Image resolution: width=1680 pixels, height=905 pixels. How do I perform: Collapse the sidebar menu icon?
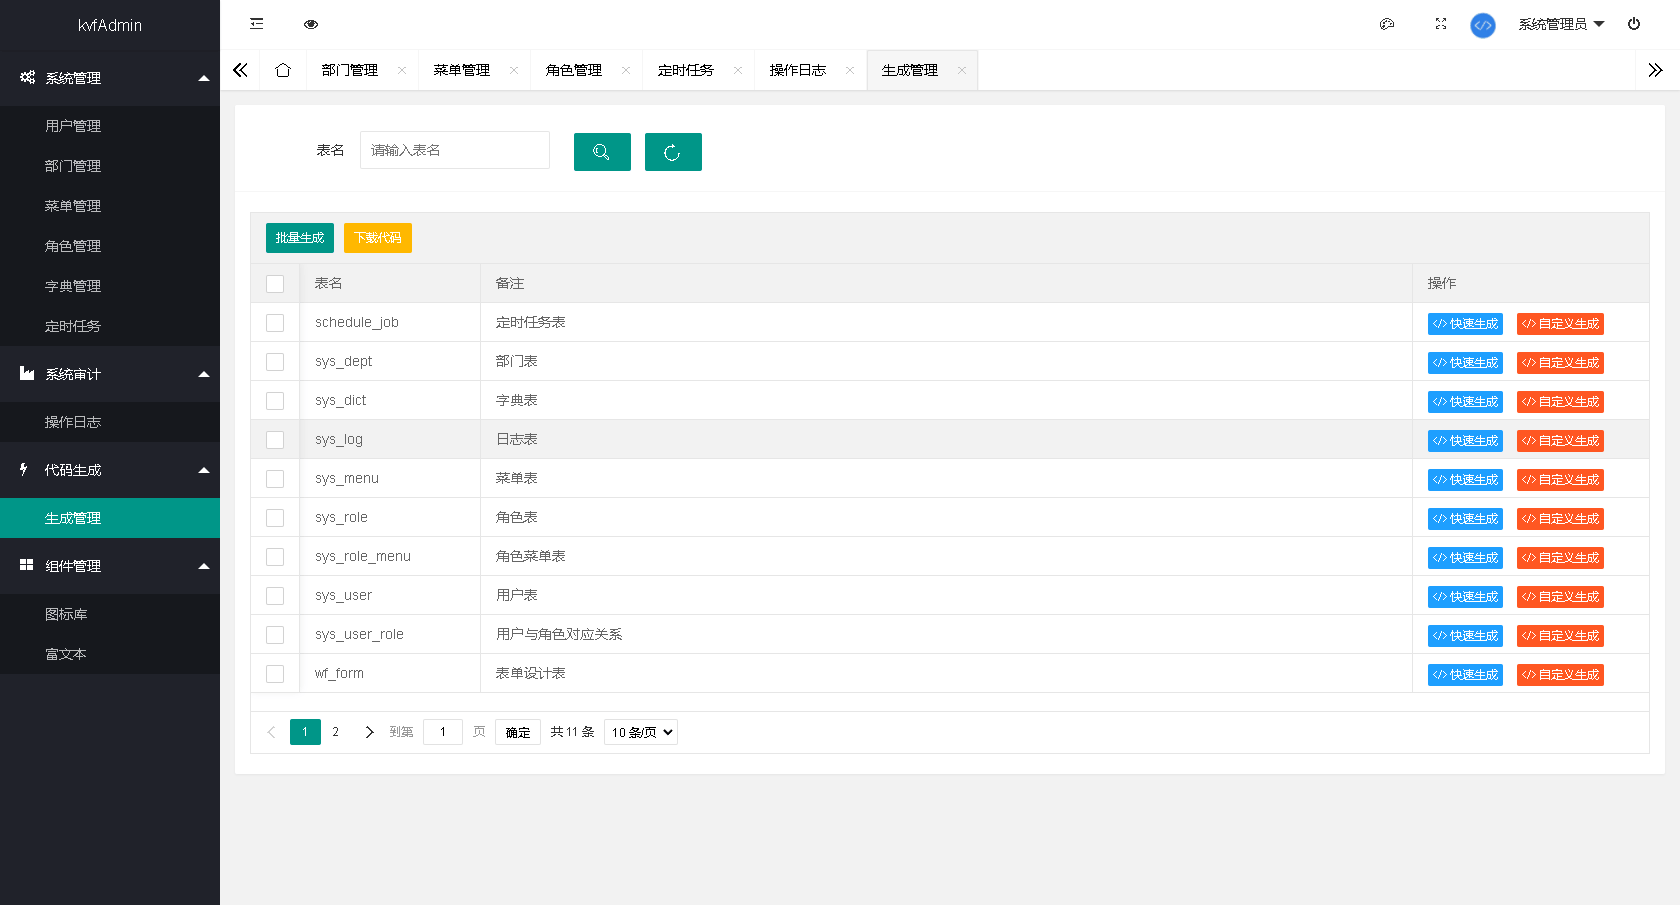(x=256, y=23)
